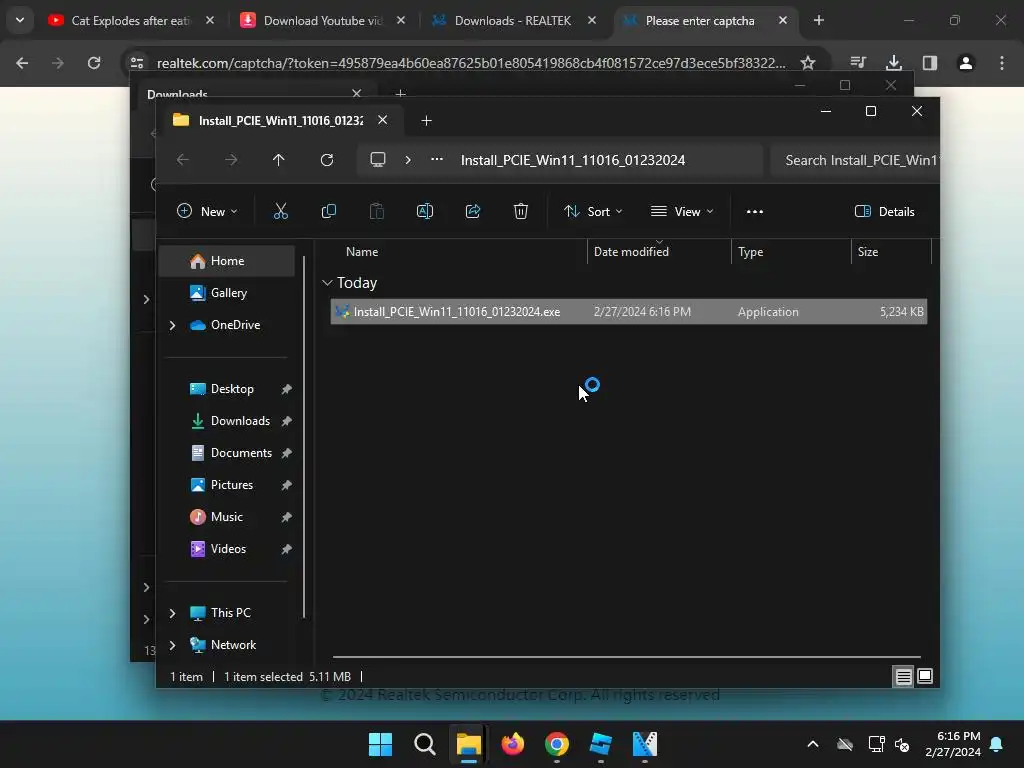The height and width of the screenshot is (768, 1024).
Task: Open Chrome three-dot menu
Action: [1002, 63]
